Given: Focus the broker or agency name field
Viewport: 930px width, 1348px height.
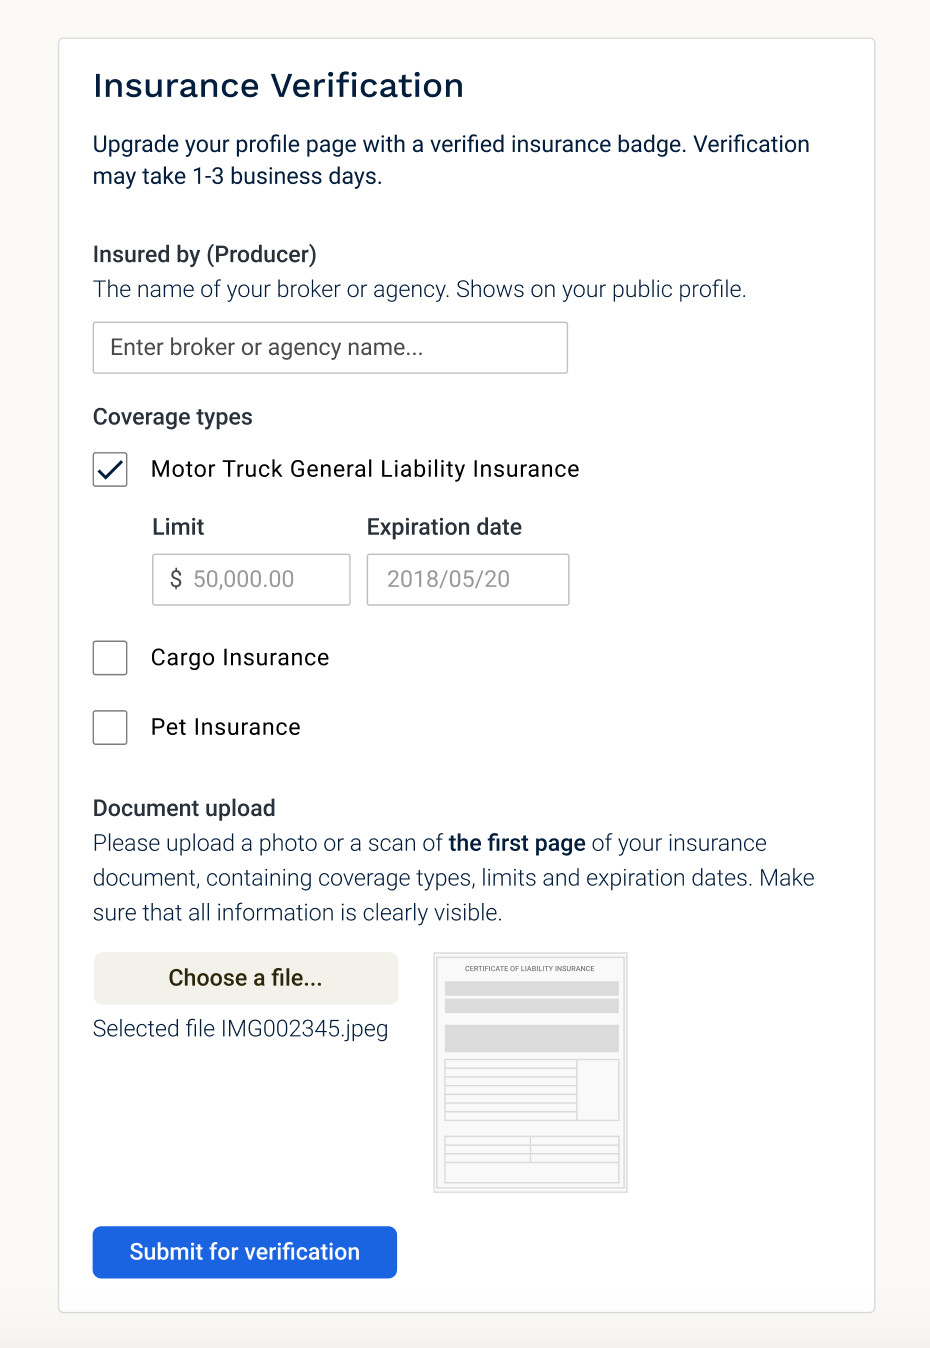Looking at the screenshot, I should (330, 348).
